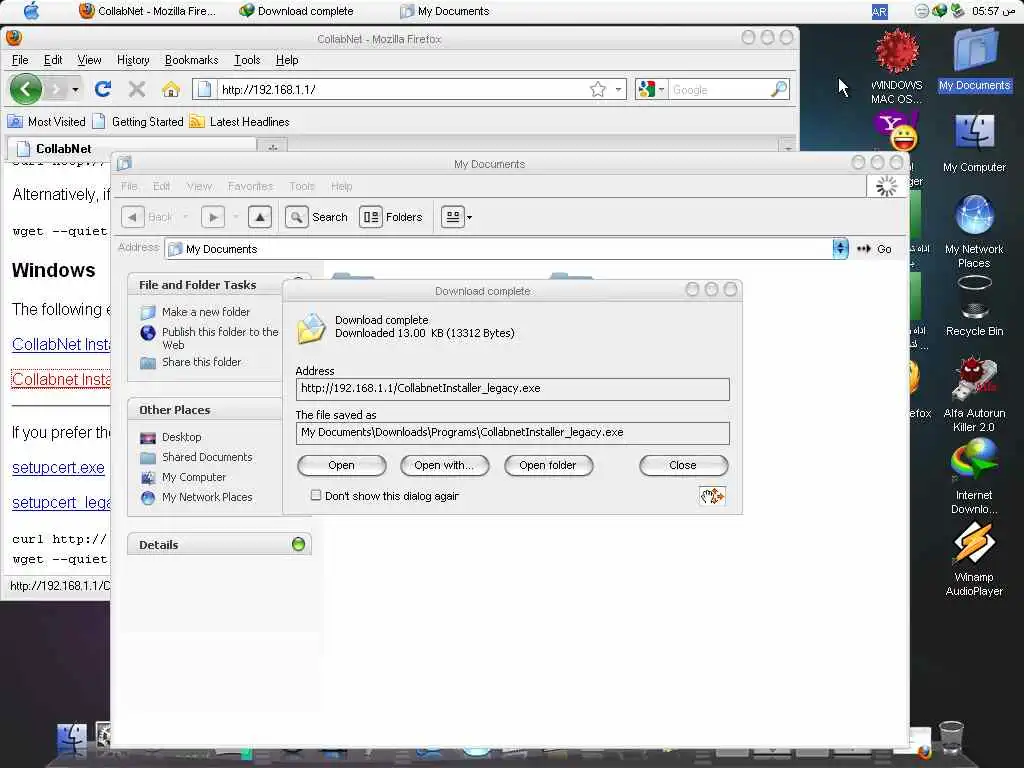Image resolution: width=1024 pixels, height=768 pixels.
Task: Click Open in the Download complete dialog
Action: click(342, 465)
